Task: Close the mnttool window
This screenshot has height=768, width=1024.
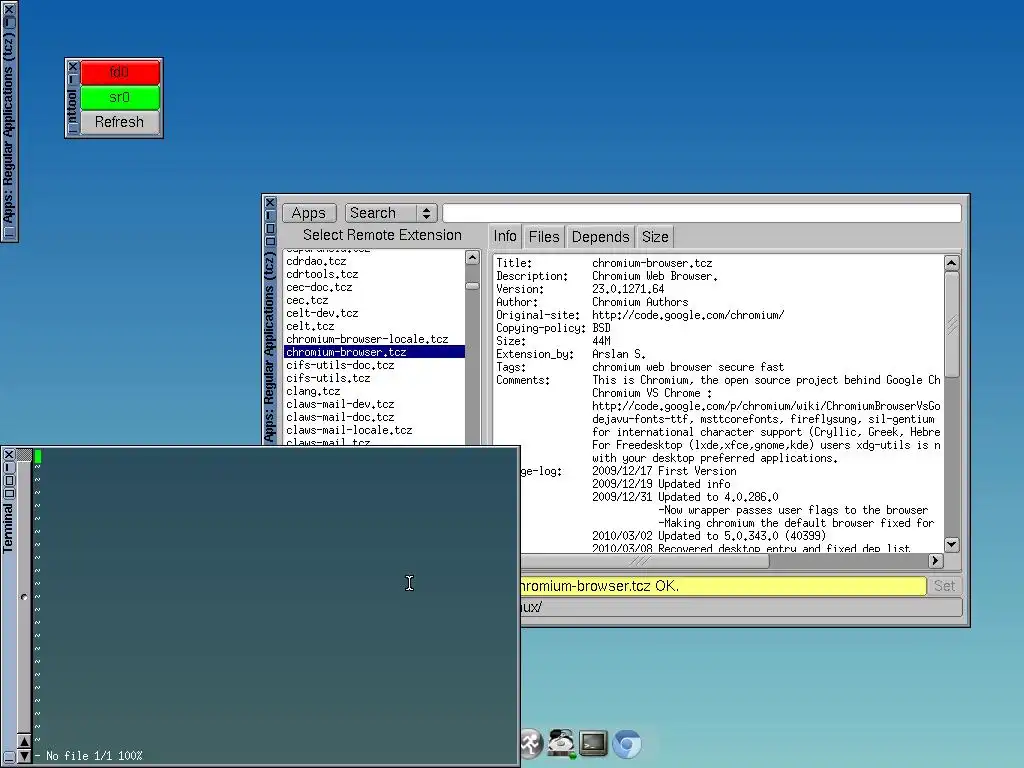Action: click(73, 67)
